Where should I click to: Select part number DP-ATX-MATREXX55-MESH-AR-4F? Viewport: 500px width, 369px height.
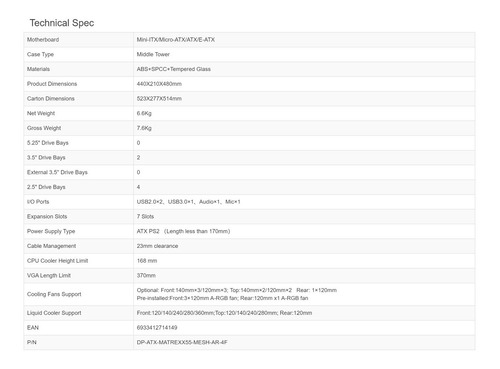pyautogui.click(x=182, y=342)
